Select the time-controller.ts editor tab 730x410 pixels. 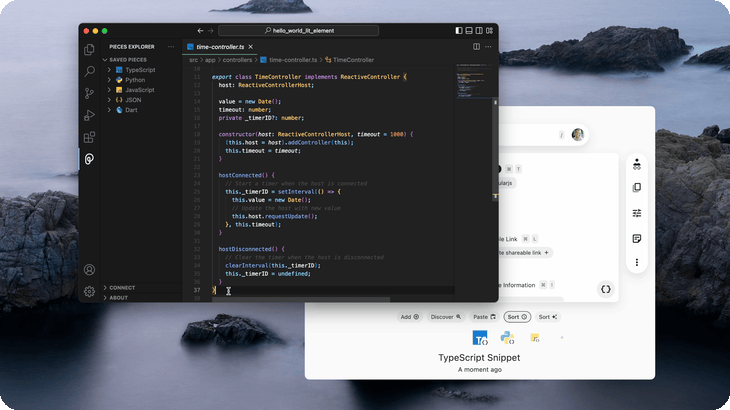[220, 47]
